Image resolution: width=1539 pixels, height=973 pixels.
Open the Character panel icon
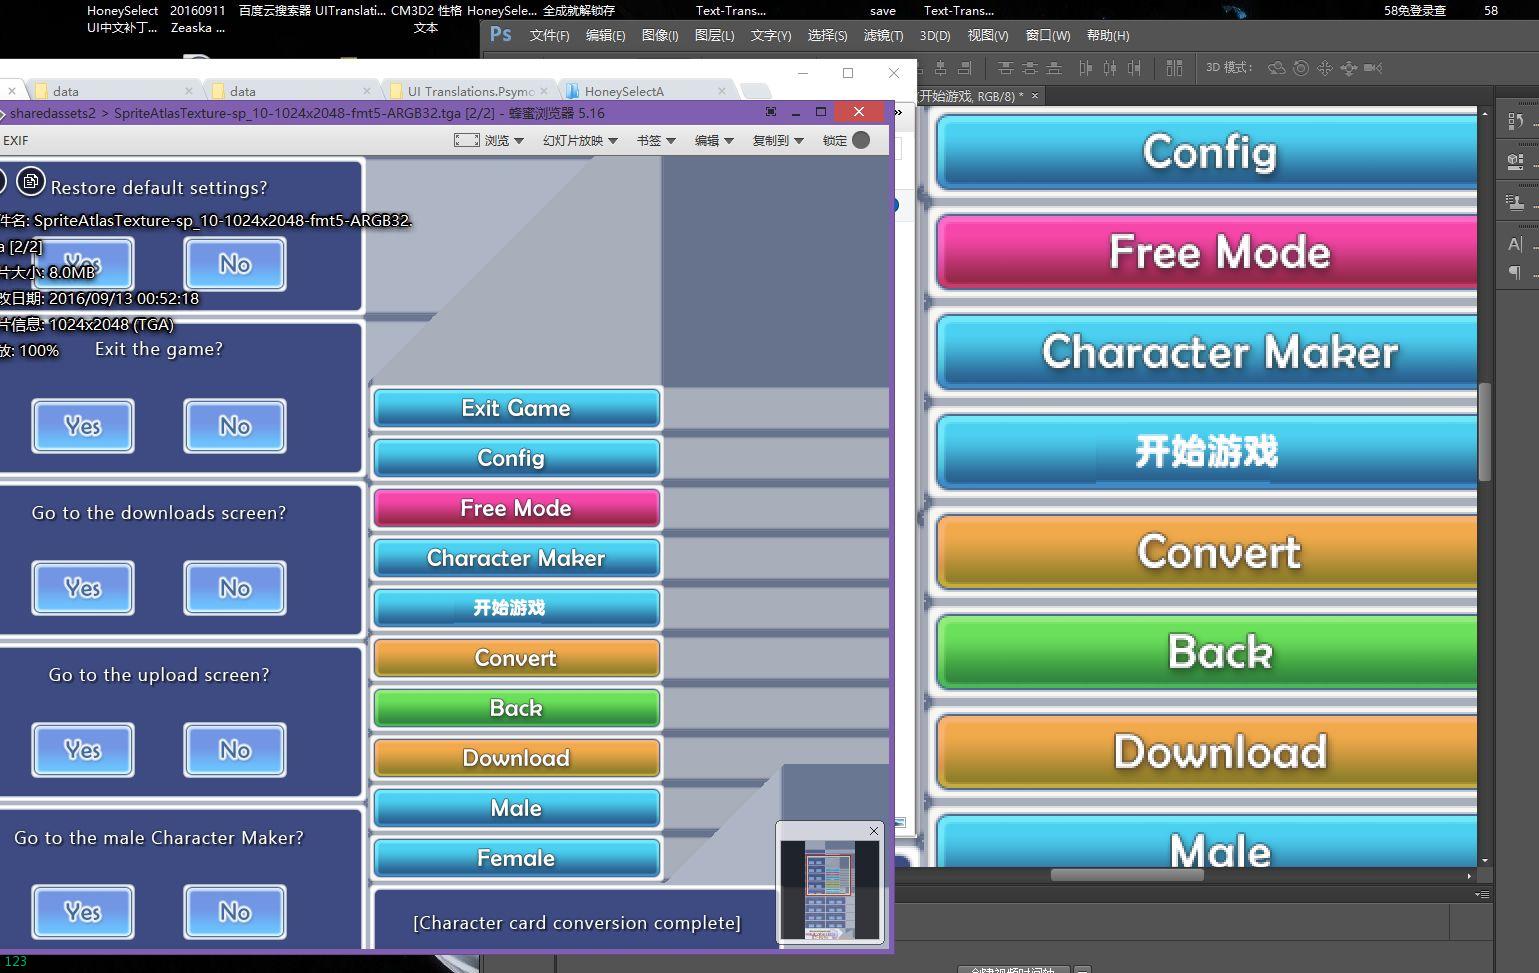[x=1515, y=244]
